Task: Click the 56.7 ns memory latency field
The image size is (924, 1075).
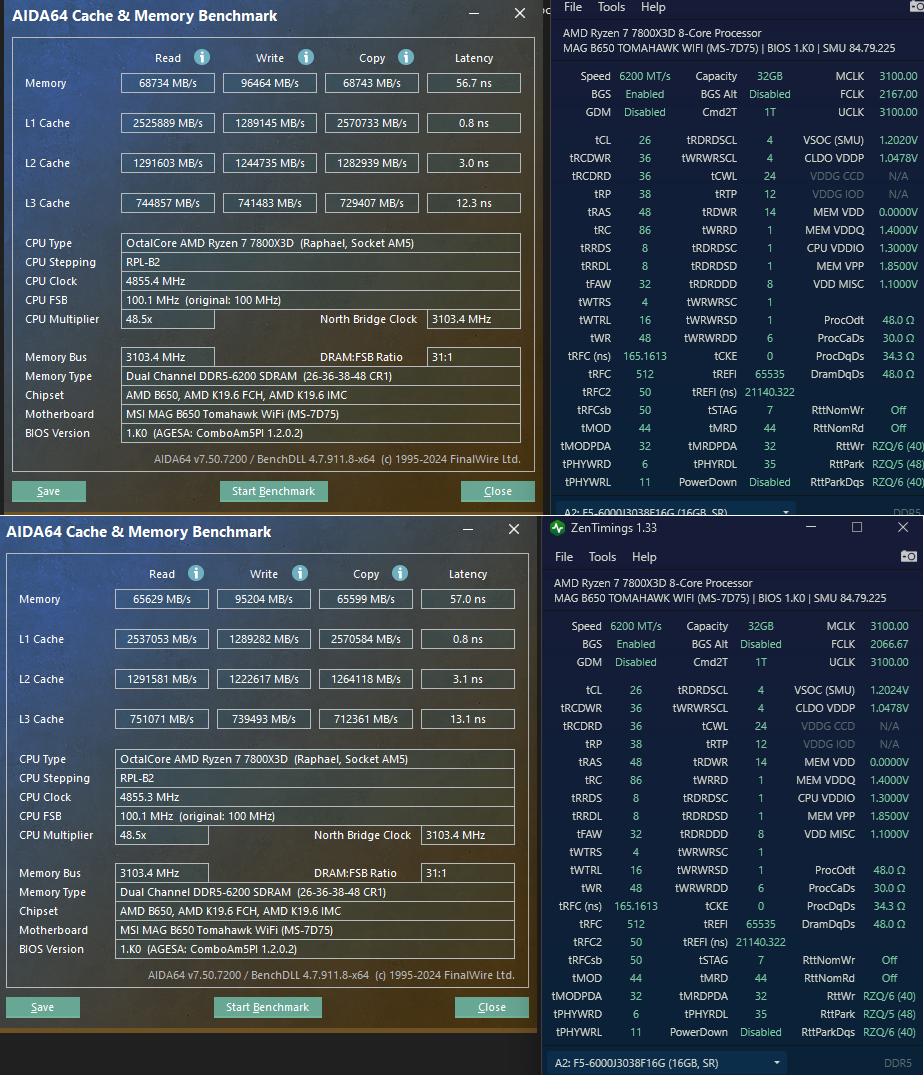Action: (x=474, y=83)
